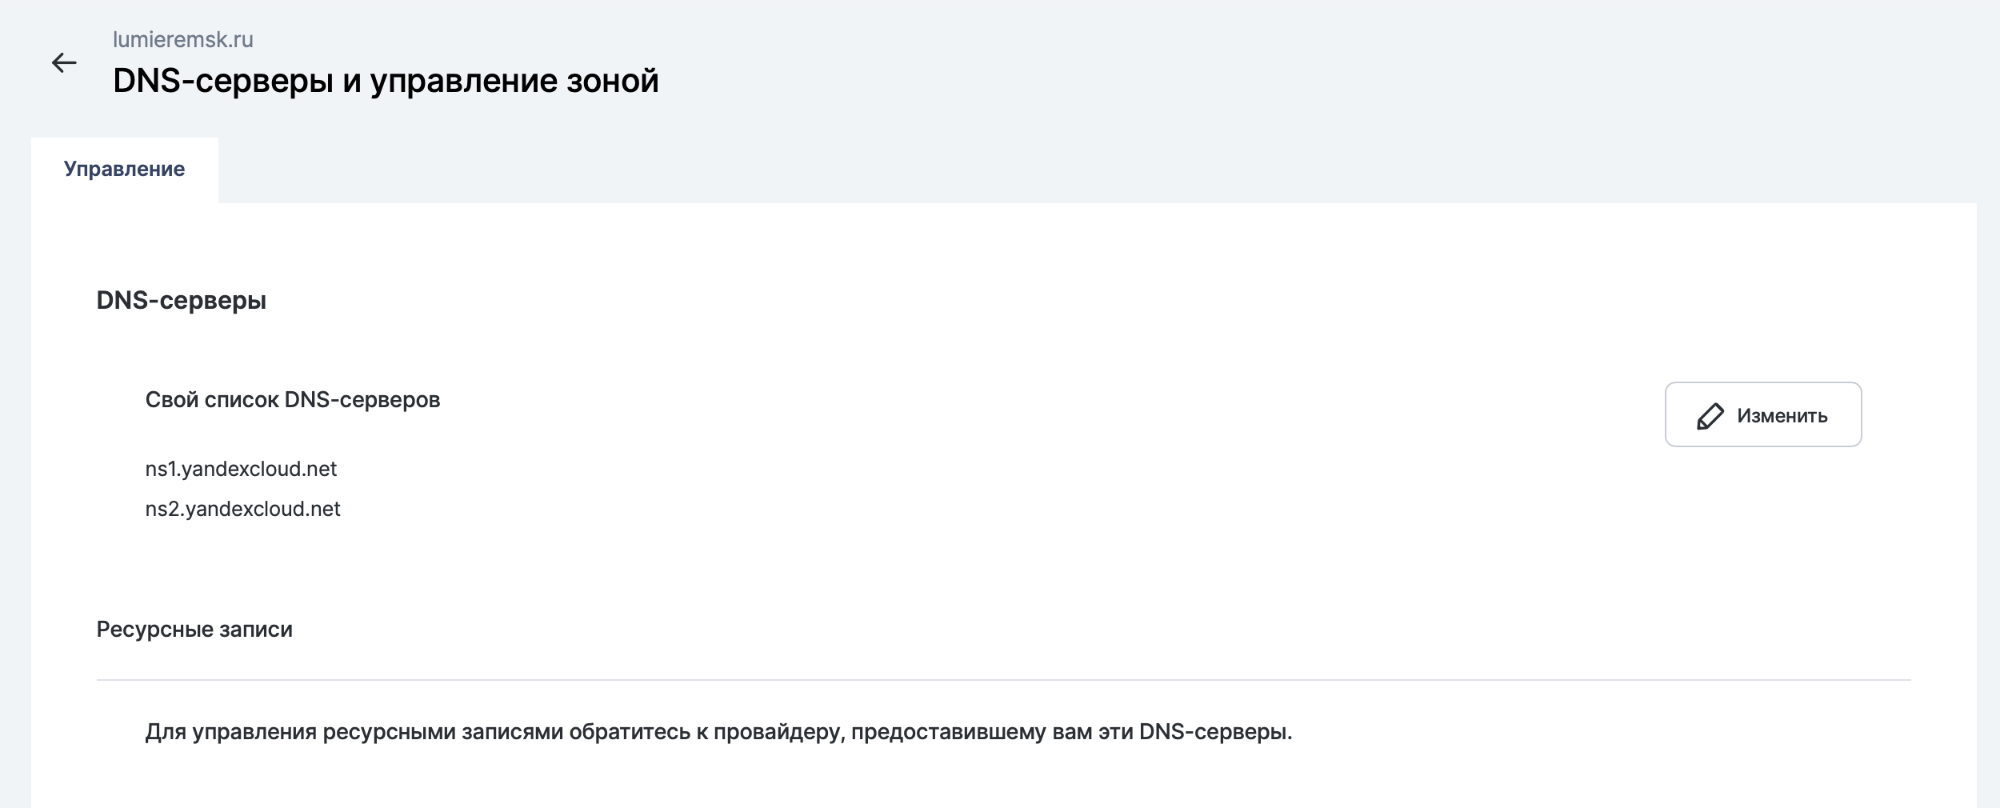
Task: Click the page title DNS-серверы и управление зоной
Action: coord(385,81)
